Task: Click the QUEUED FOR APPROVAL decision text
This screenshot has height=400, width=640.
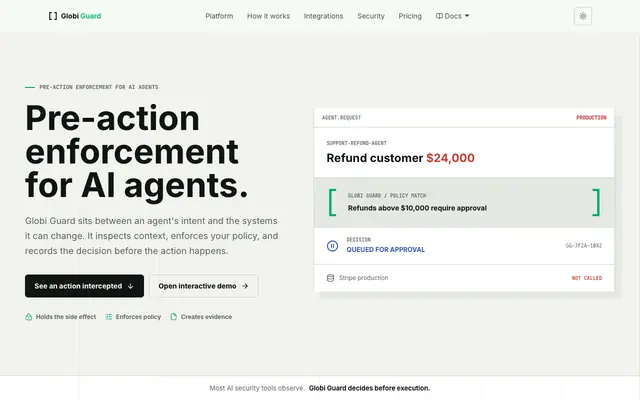Action: pyautogui.click(x=385, y=249)
